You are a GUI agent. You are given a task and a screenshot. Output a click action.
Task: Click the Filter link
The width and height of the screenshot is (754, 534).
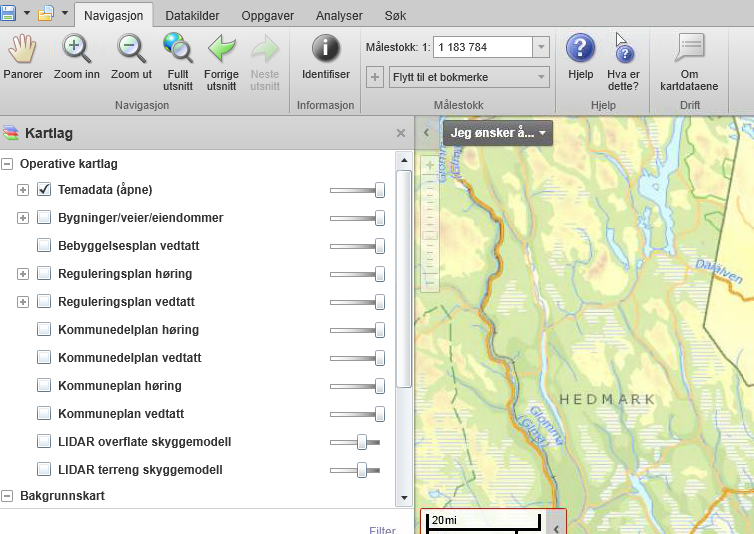pos(382,531)
